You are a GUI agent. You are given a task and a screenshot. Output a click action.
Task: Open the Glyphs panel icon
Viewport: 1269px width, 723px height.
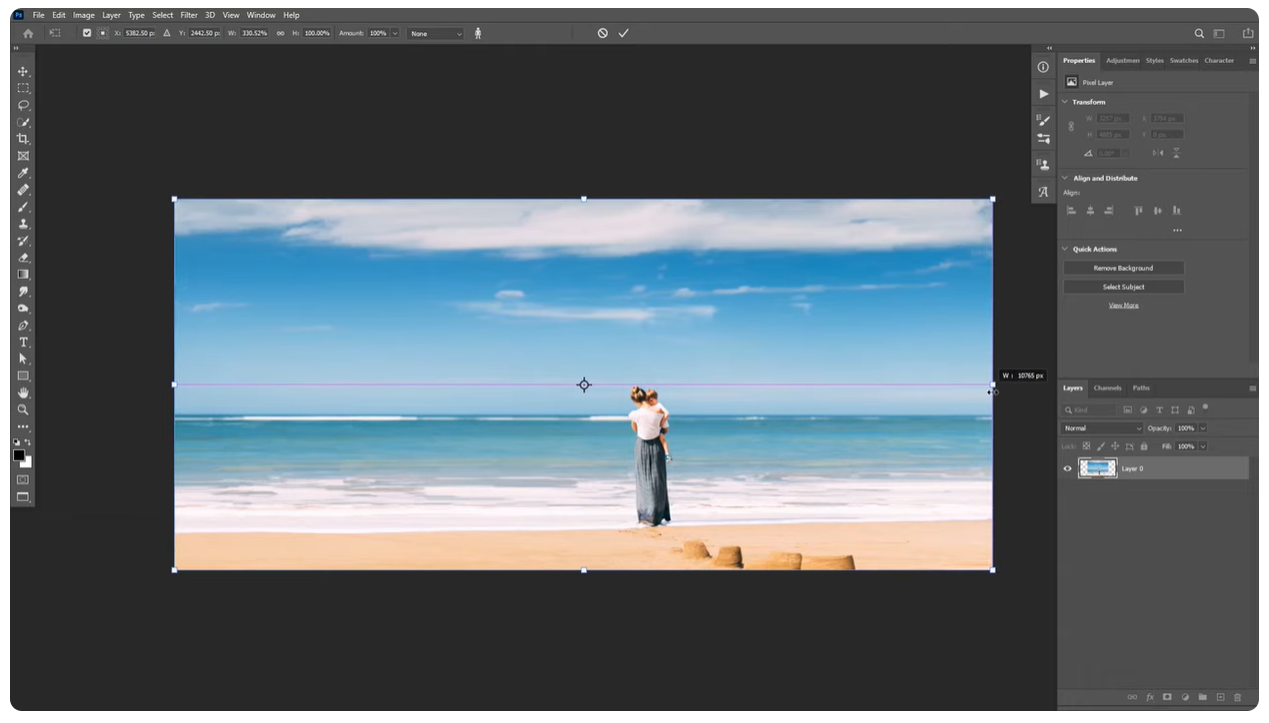(x=1044, y=192)
